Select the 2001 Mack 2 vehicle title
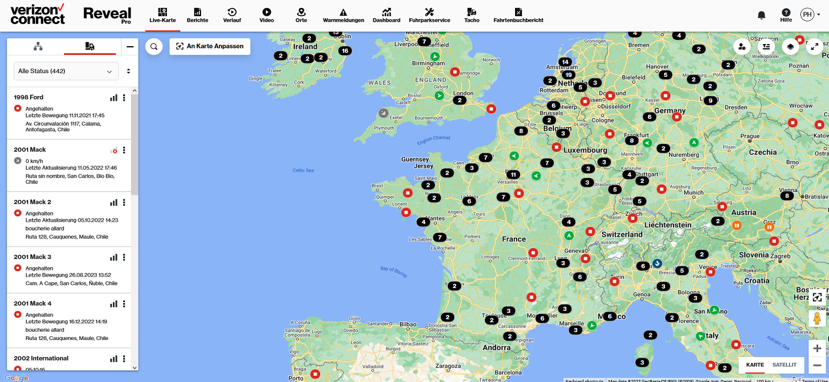The image size is (829, 382). (32, 202)
